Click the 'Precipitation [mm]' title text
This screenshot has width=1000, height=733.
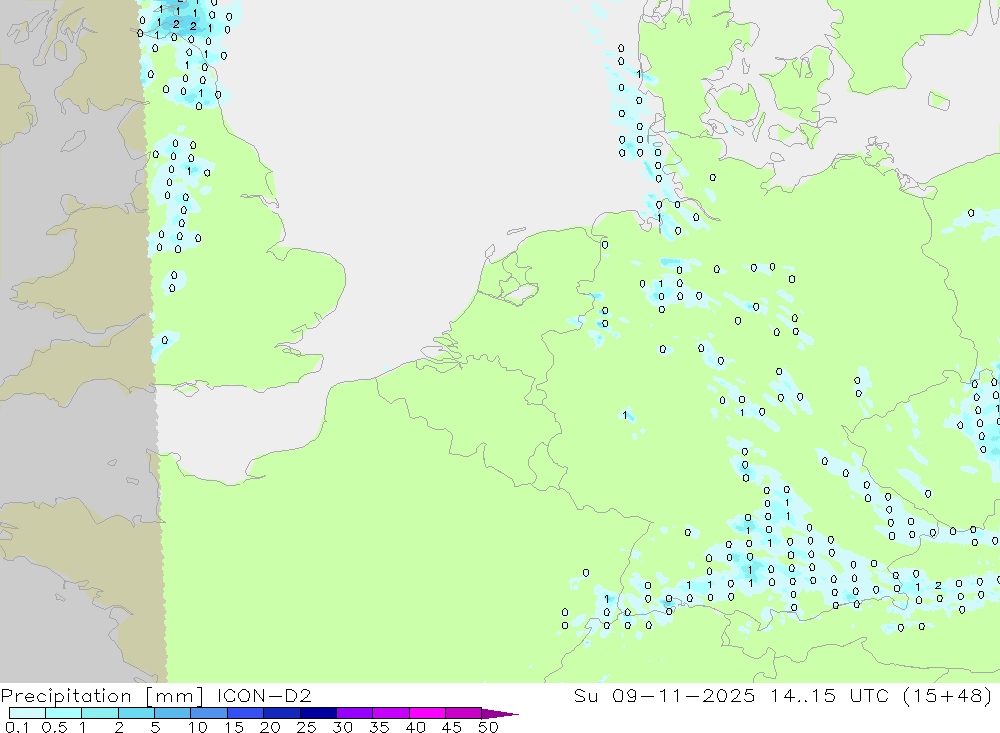coord(102,695)
